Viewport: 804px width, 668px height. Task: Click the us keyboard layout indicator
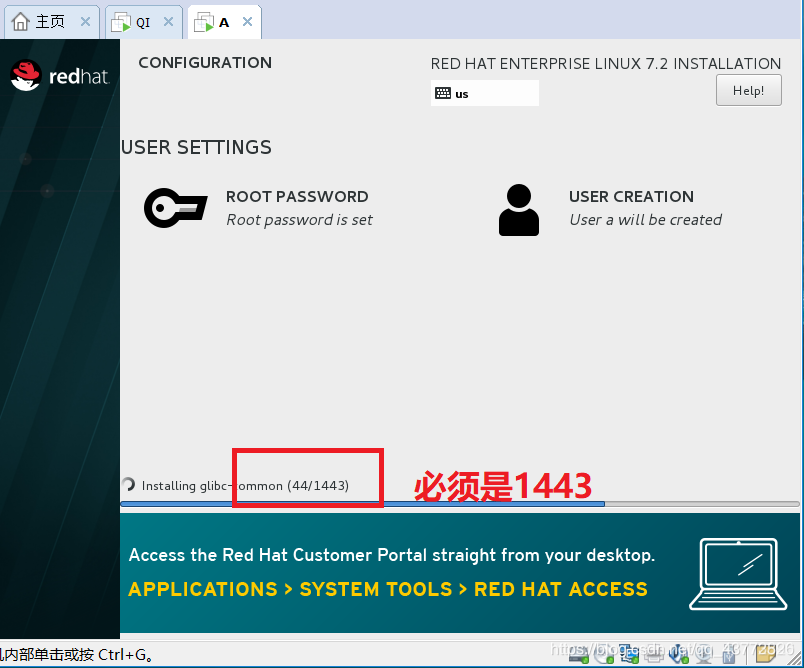[485, 93]
